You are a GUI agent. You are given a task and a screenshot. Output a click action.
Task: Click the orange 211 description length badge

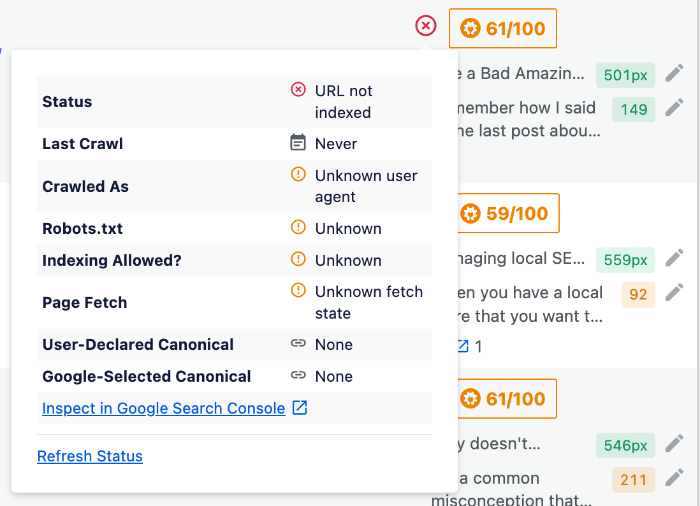click(633, 480)
